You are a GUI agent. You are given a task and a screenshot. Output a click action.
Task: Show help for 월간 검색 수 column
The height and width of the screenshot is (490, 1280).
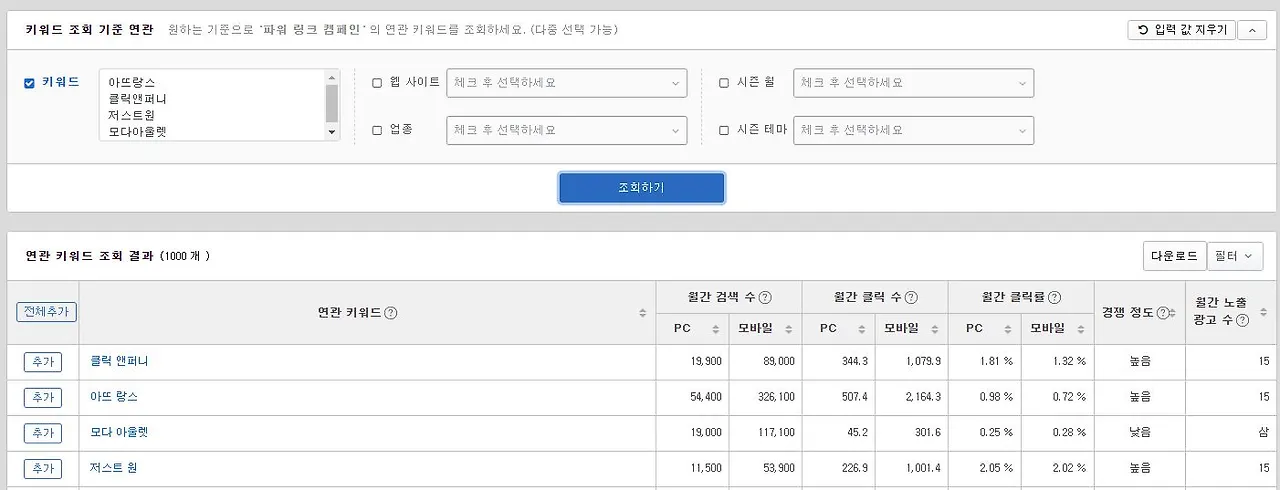tap(765, 297)
